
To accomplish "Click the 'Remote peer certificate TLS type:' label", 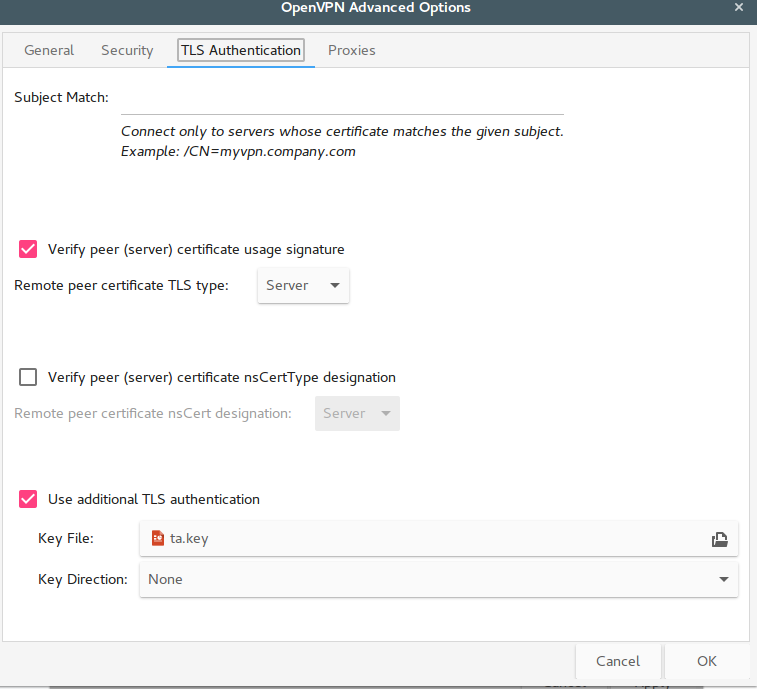I will 121,285.
